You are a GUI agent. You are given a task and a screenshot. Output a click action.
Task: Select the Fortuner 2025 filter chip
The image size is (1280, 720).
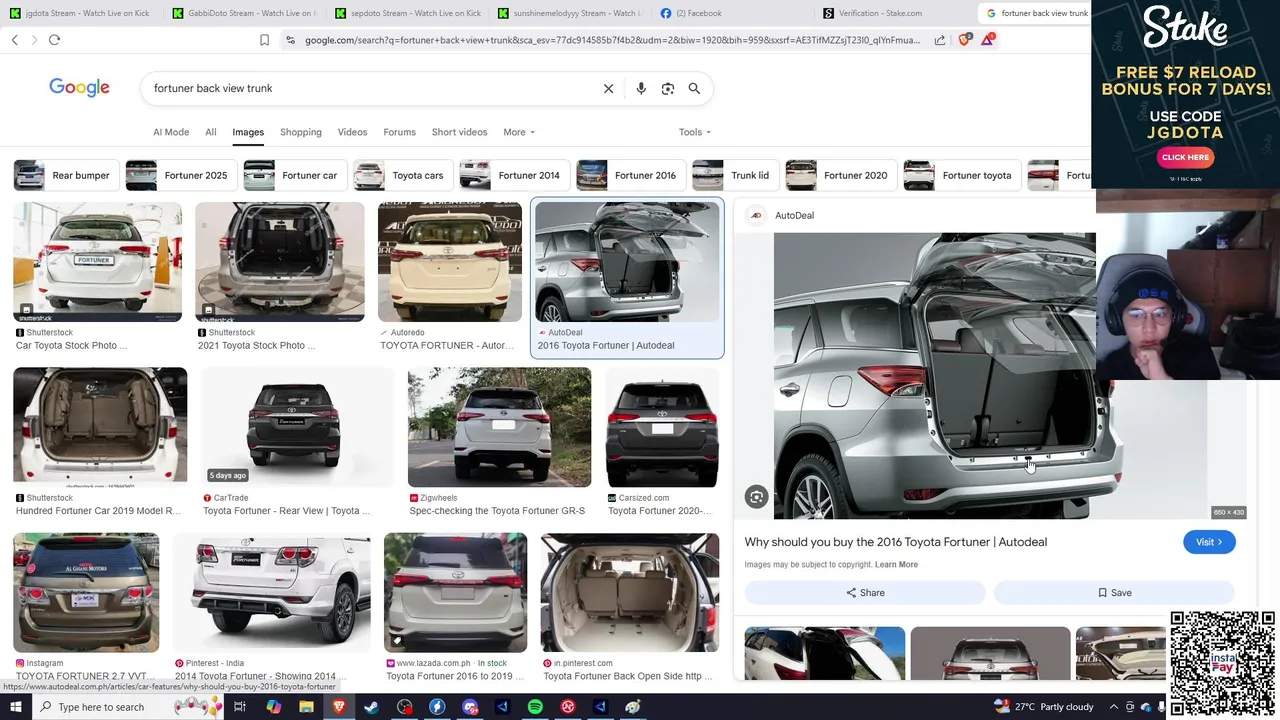click(x=181, y=175)
